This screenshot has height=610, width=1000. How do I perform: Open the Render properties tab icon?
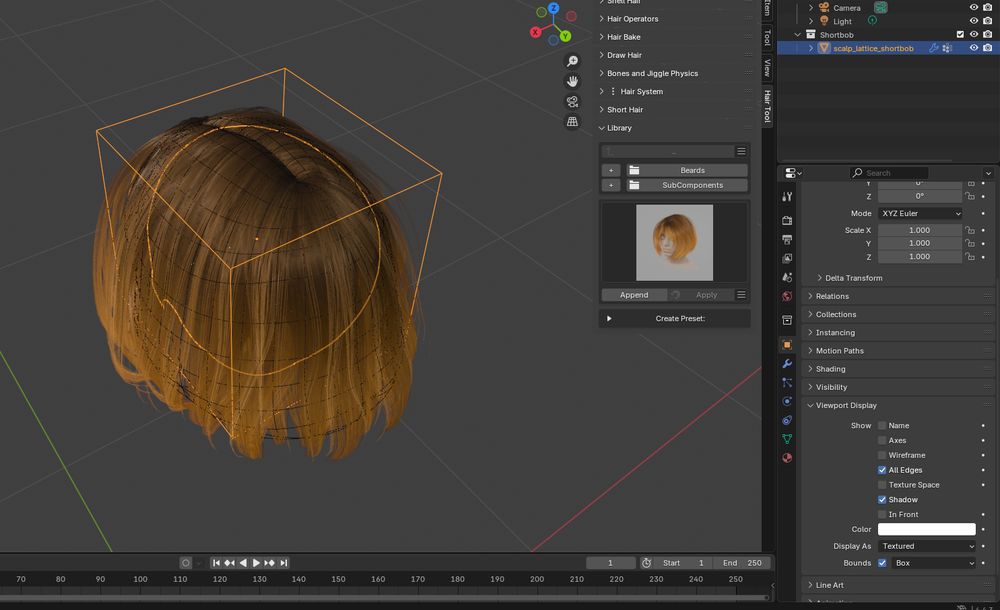pos(787,220)
